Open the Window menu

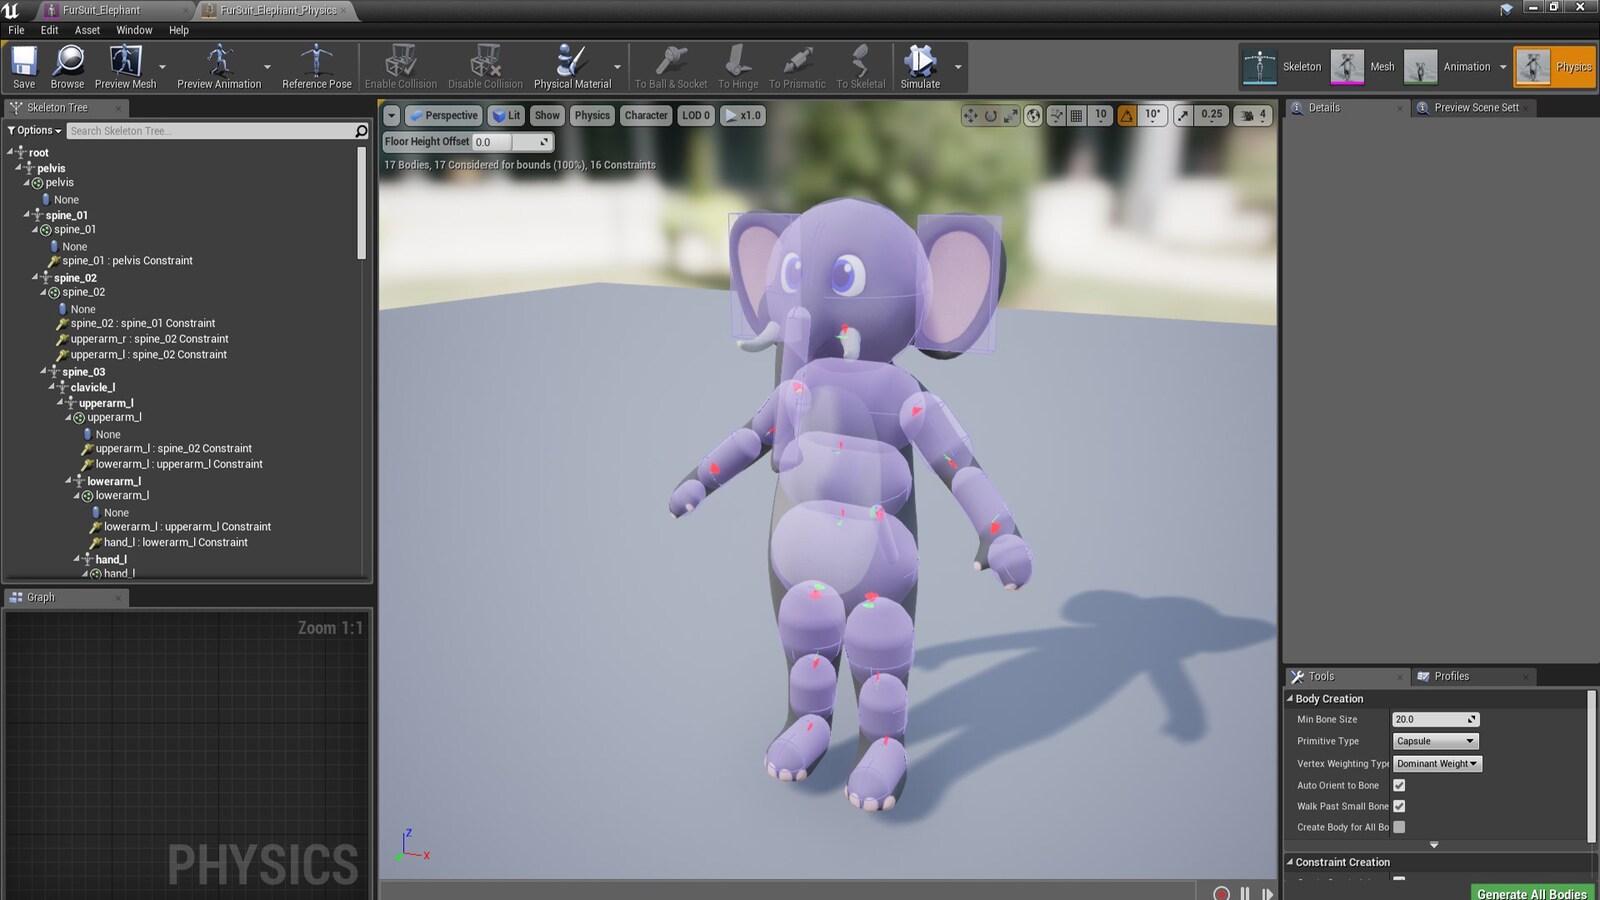click(134, 30)
